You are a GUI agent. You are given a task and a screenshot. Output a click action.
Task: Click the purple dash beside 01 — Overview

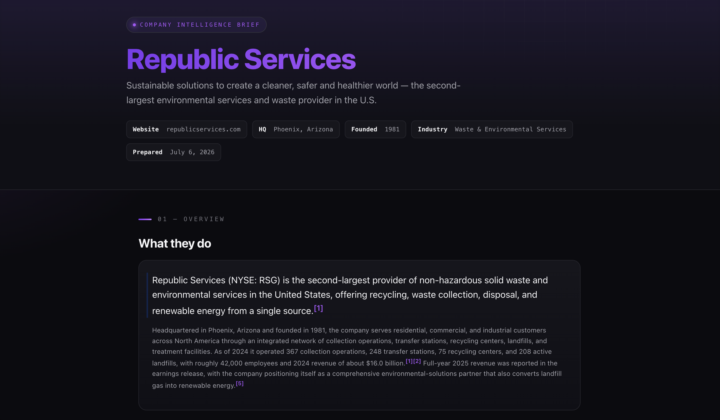pos(145,219)
